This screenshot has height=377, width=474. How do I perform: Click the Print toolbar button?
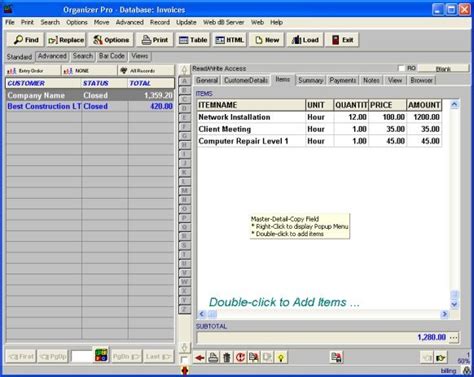(155, 40)
